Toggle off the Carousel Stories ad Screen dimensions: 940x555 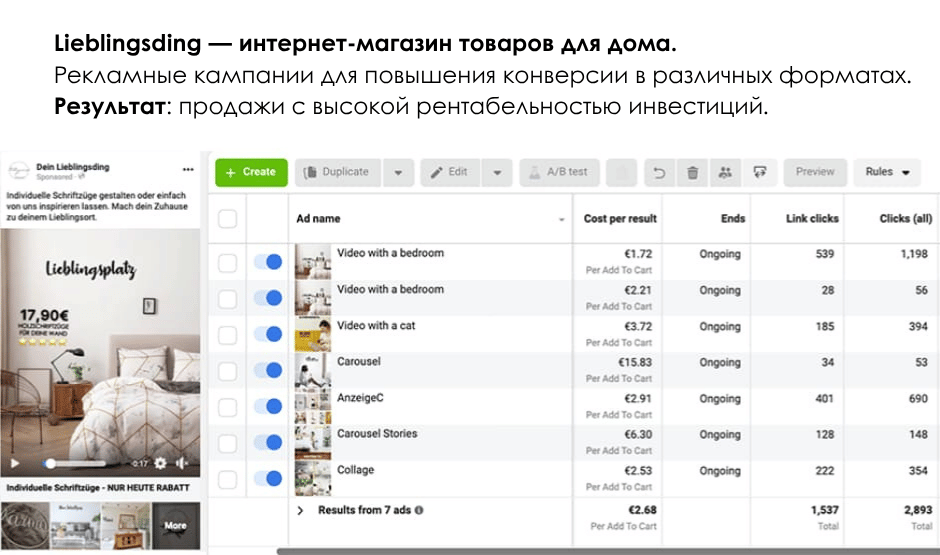267,442
